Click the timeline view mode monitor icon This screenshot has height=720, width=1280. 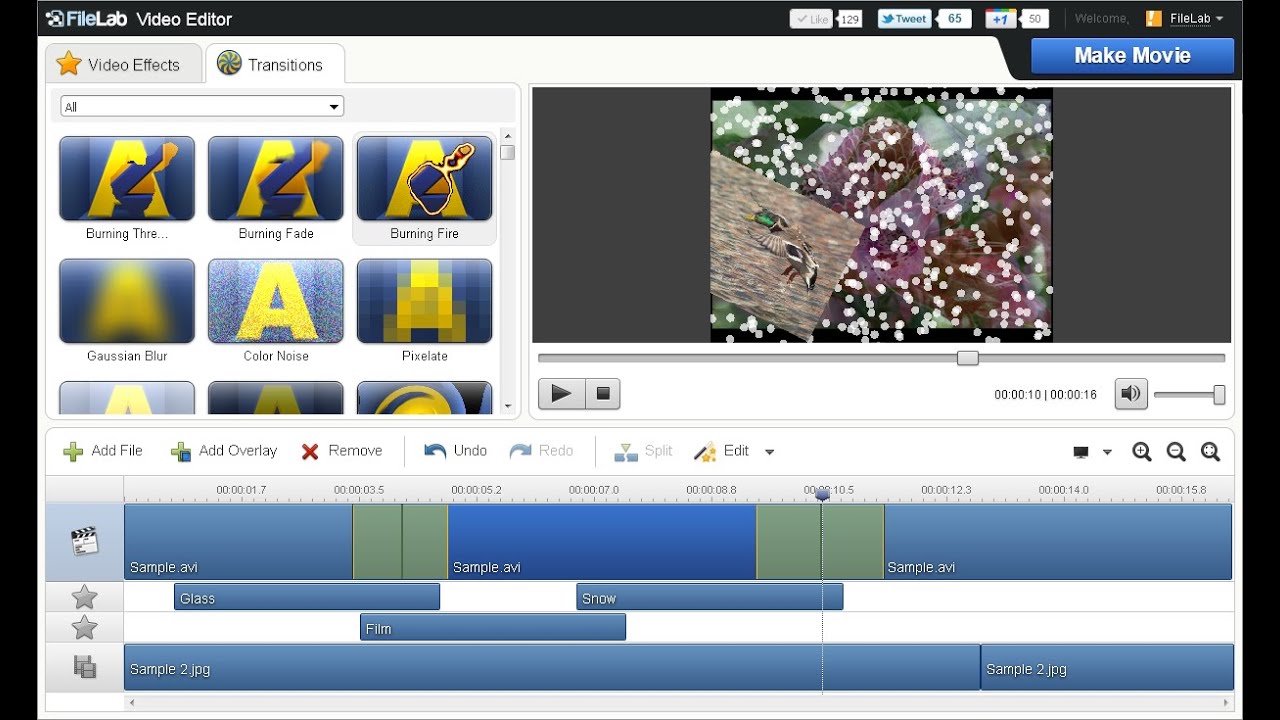[1081, 452]
